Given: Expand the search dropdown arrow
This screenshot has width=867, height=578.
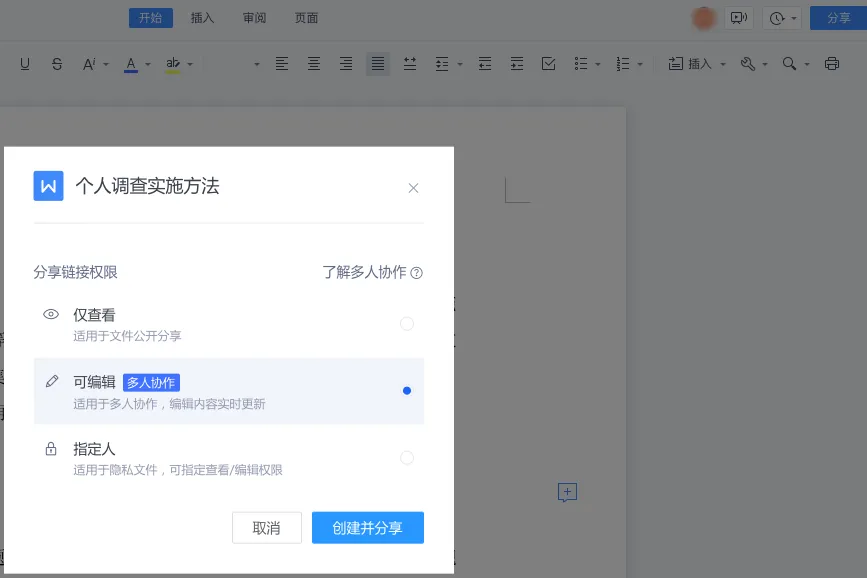Looking at the screenshot, I should pos(807,65).
